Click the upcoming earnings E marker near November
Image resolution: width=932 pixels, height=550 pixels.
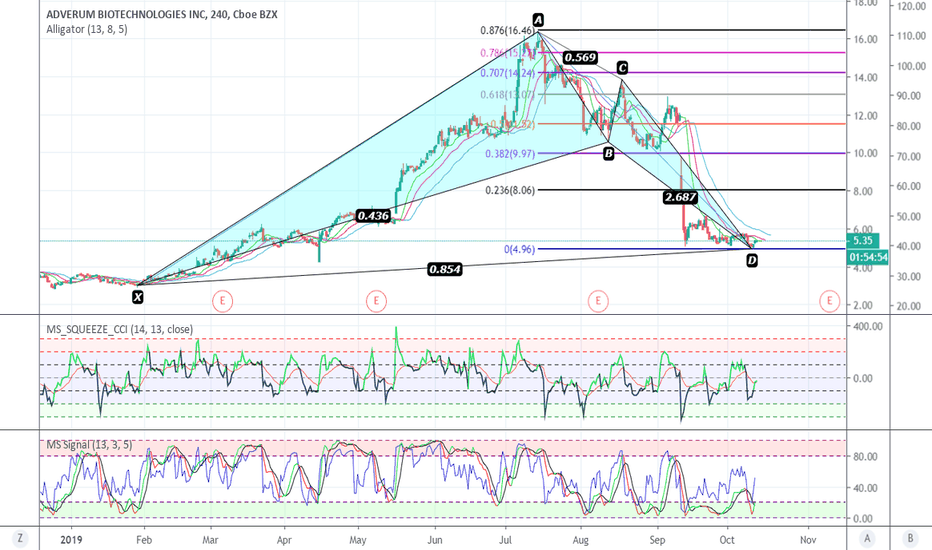click(x=829, y=301)
